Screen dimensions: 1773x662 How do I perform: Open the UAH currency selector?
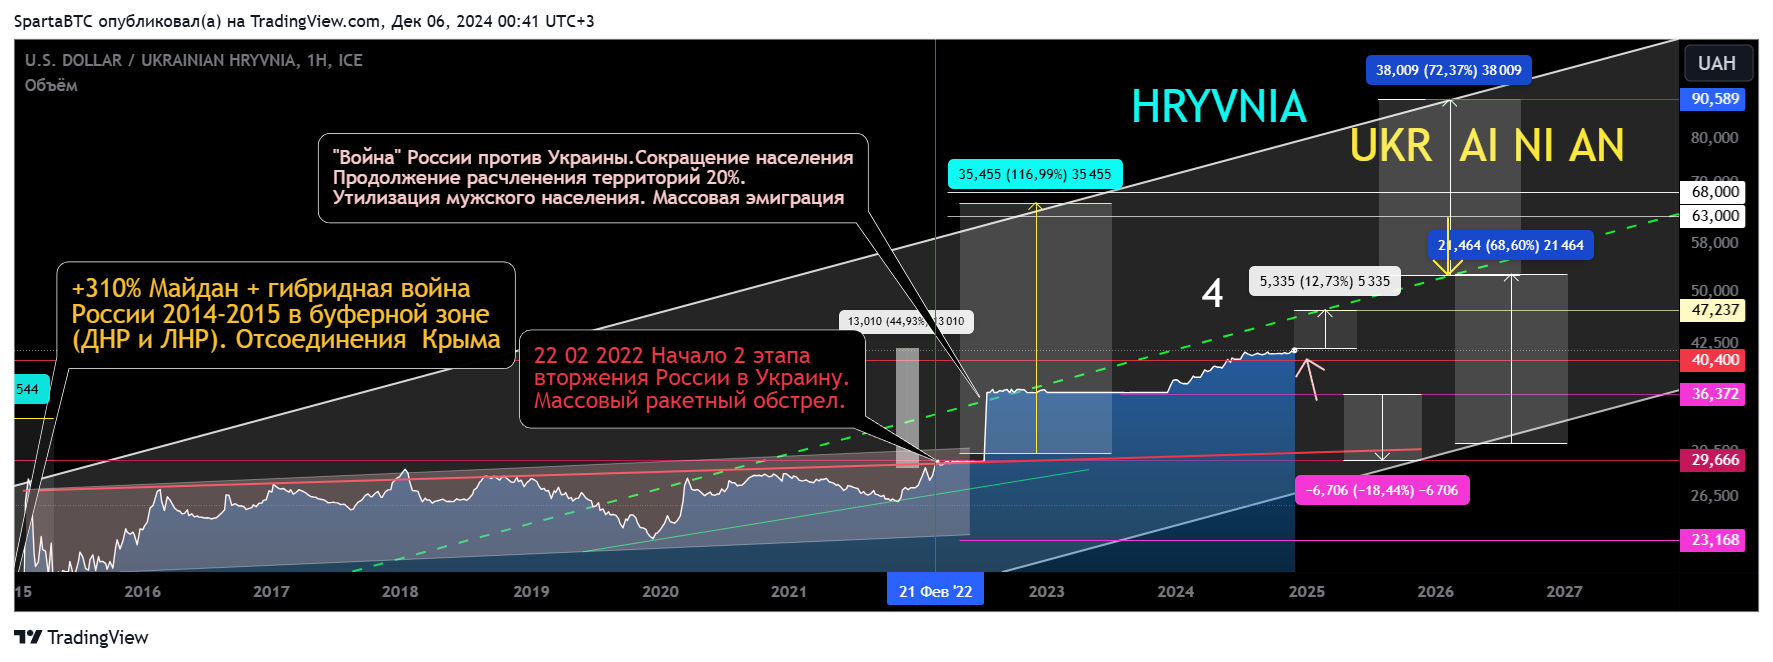pos(1717,63)
